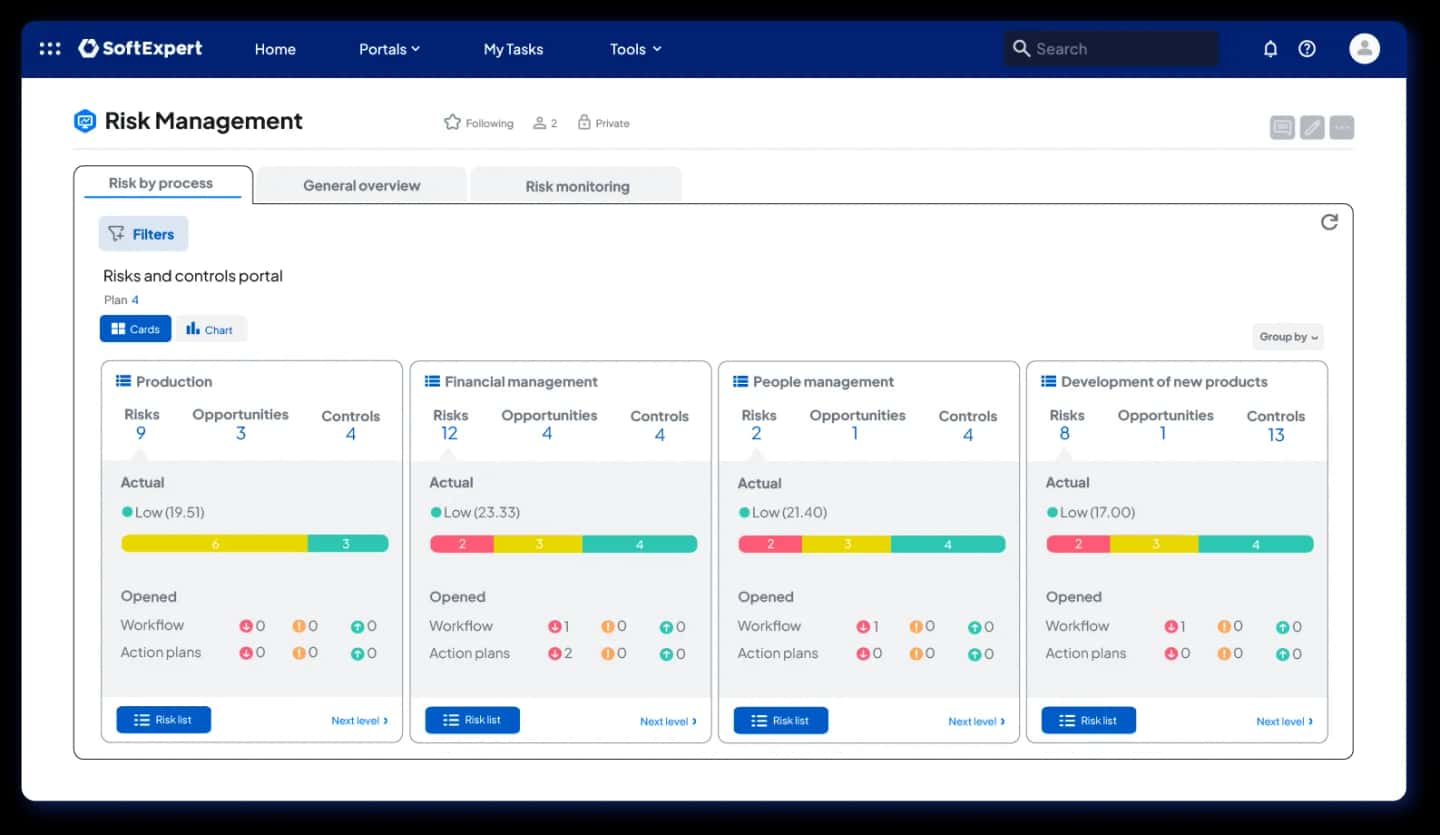Viewport: 1440px width, 835px height.
Task: Expand the Portals menu dropdown
Action: (389, 49)
